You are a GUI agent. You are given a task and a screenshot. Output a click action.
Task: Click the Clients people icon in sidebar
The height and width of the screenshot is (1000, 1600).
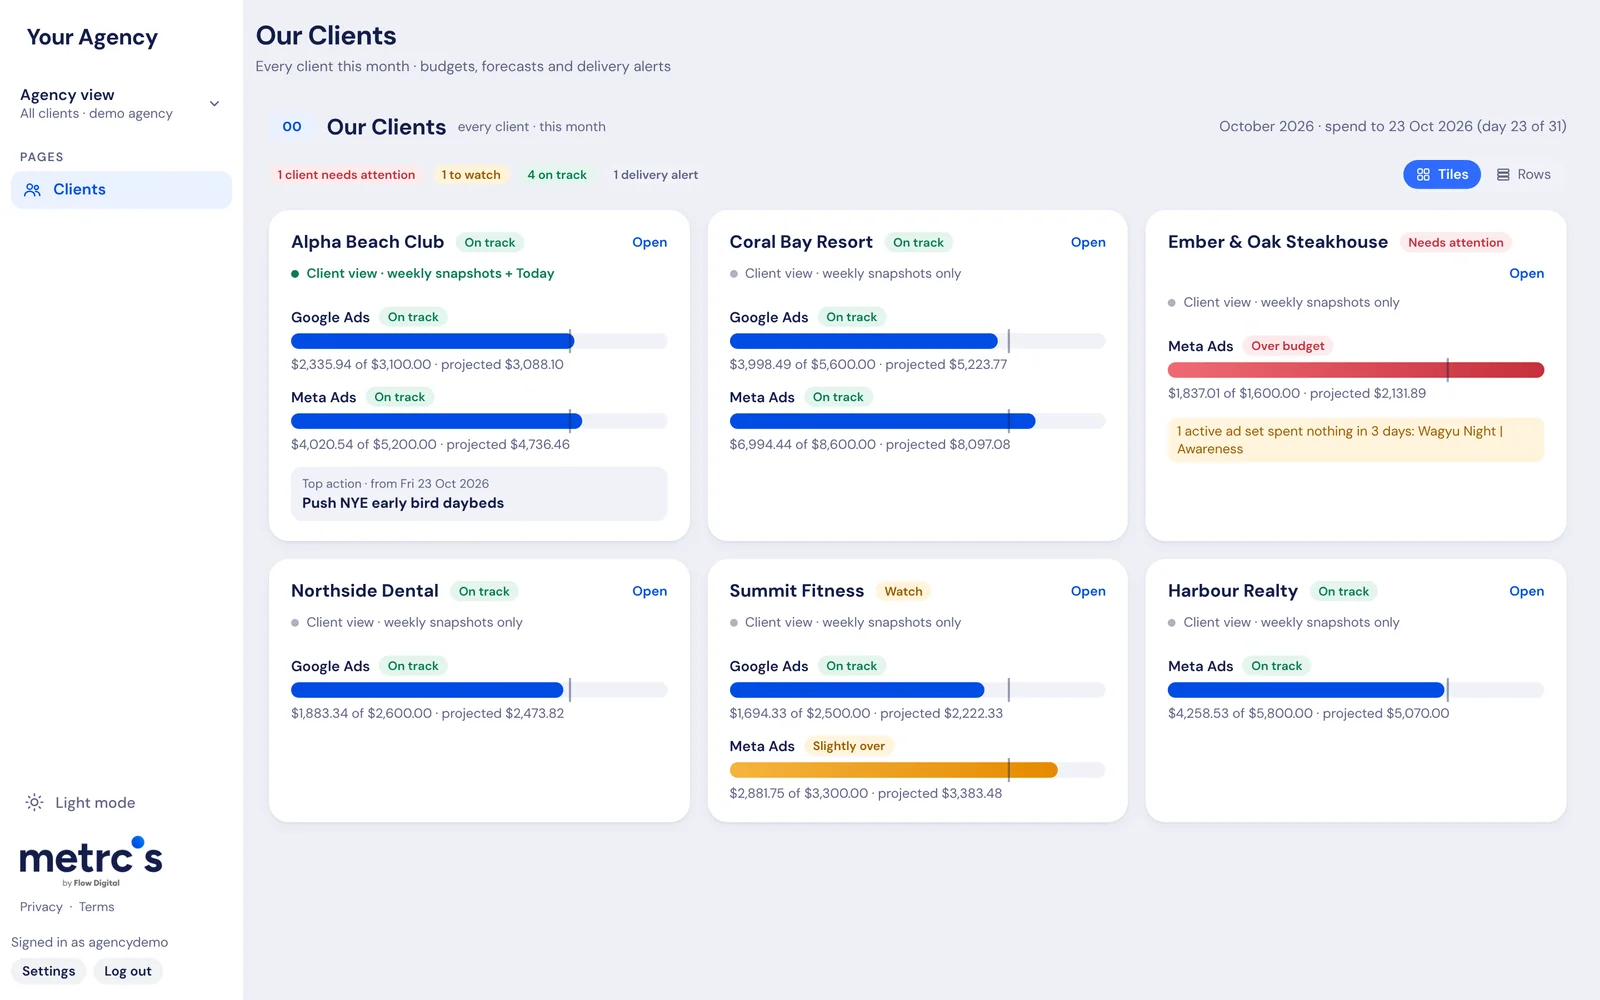(x=32, y=190)
